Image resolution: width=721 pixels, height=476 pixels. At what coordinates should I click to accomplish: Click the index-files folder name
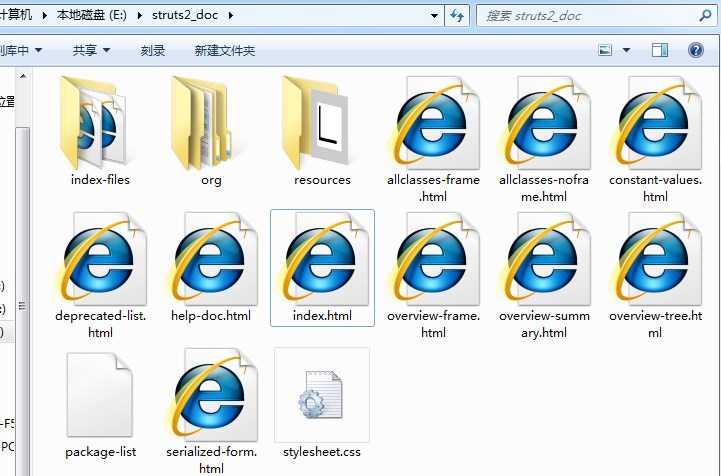pos(100,180)
